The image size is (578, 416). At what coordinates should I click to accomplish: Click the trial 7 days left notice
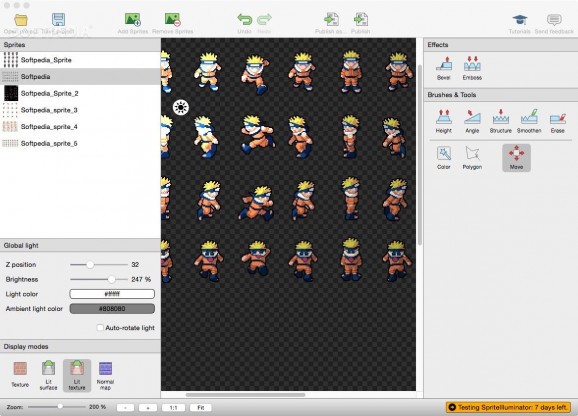tap(509, 407)
